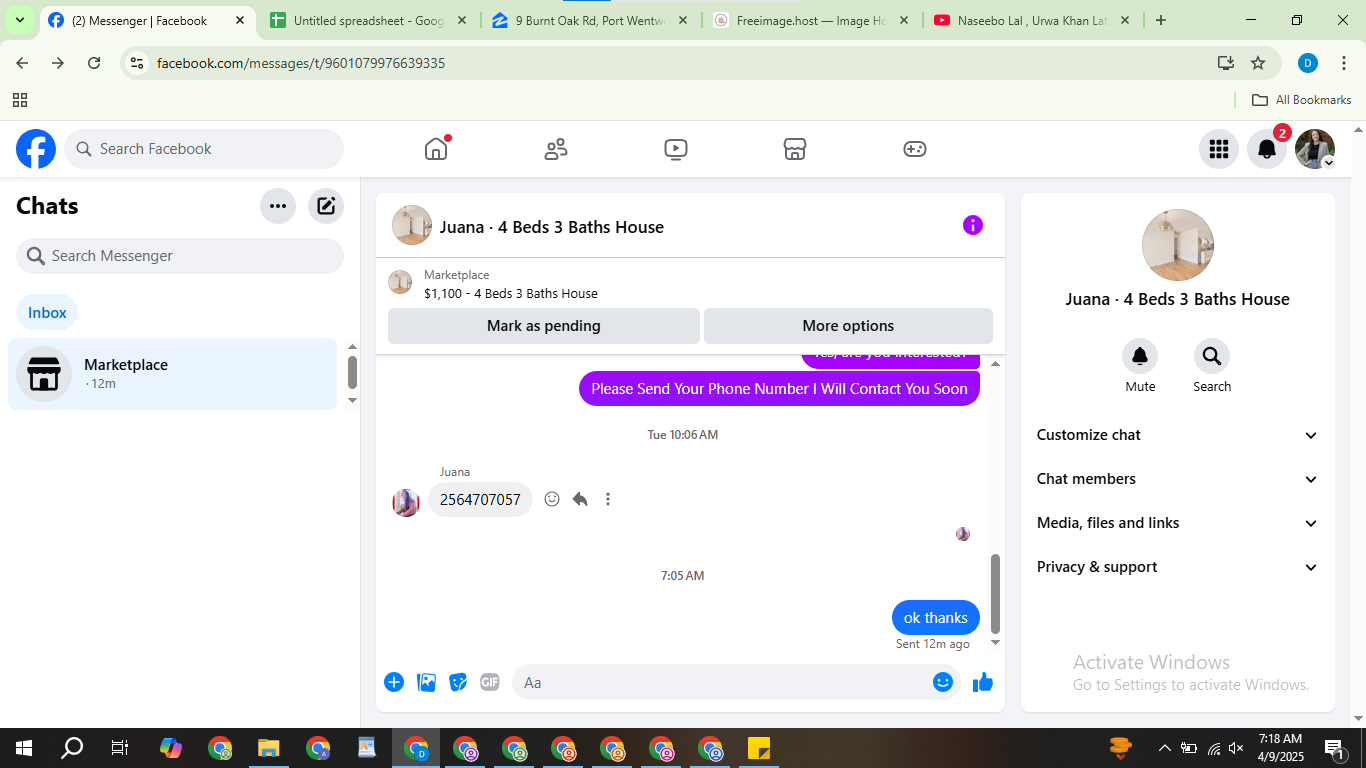
Task: Open a new browser tab
Action: 1160,20
